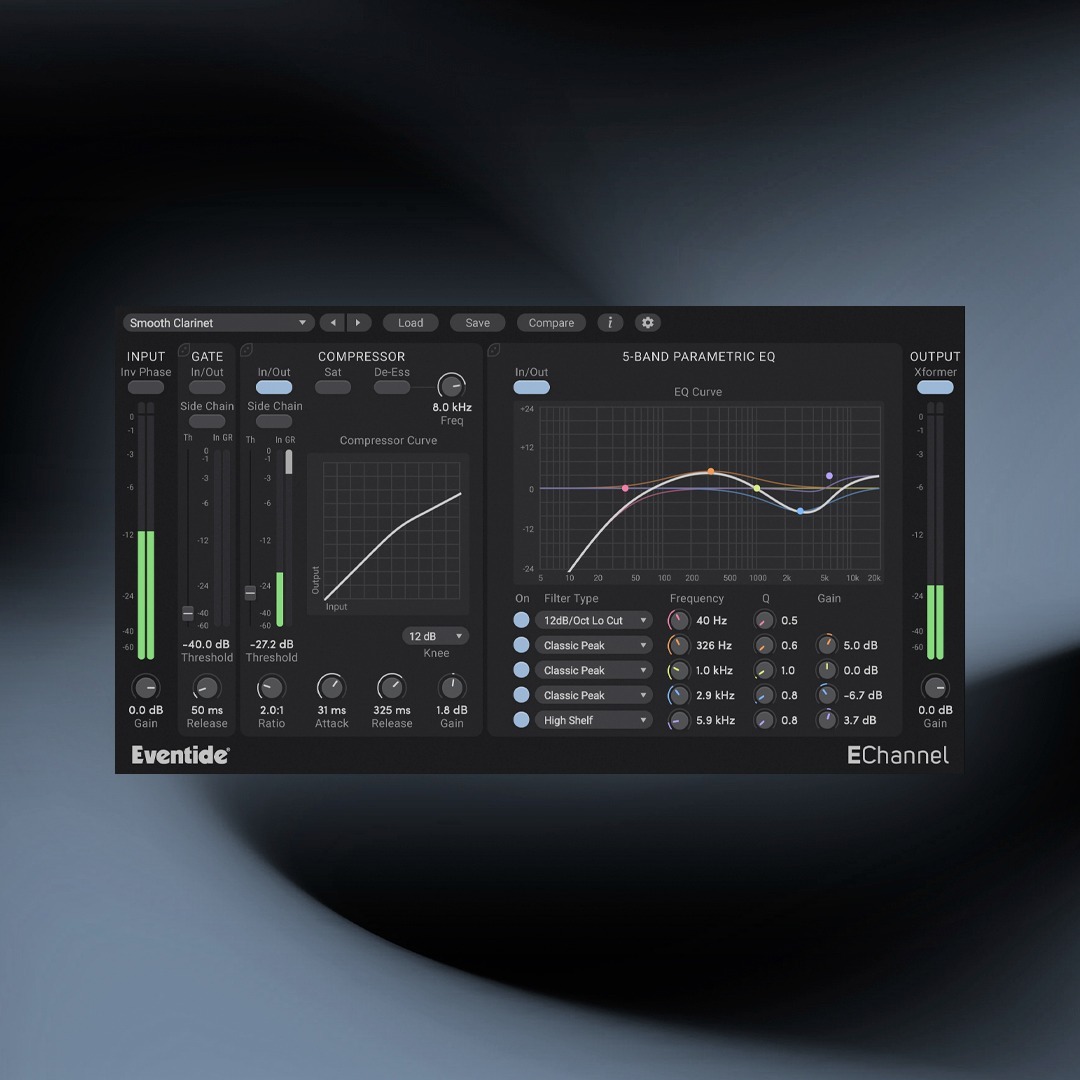Screen dimensions: 1080x1080
Task: Adjust the De-Ess Freq knob
Action: [451, 384]
